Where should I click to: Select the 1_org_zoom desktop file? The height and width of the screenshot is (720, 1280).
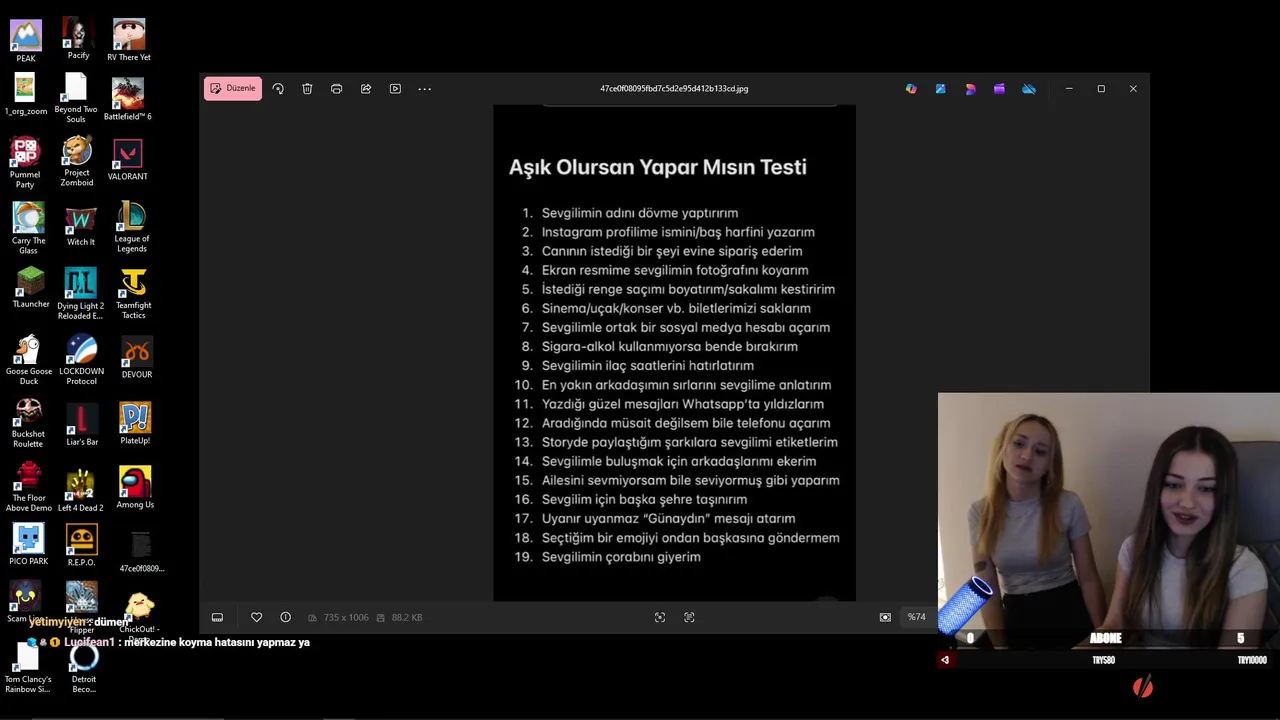point(26,95)
